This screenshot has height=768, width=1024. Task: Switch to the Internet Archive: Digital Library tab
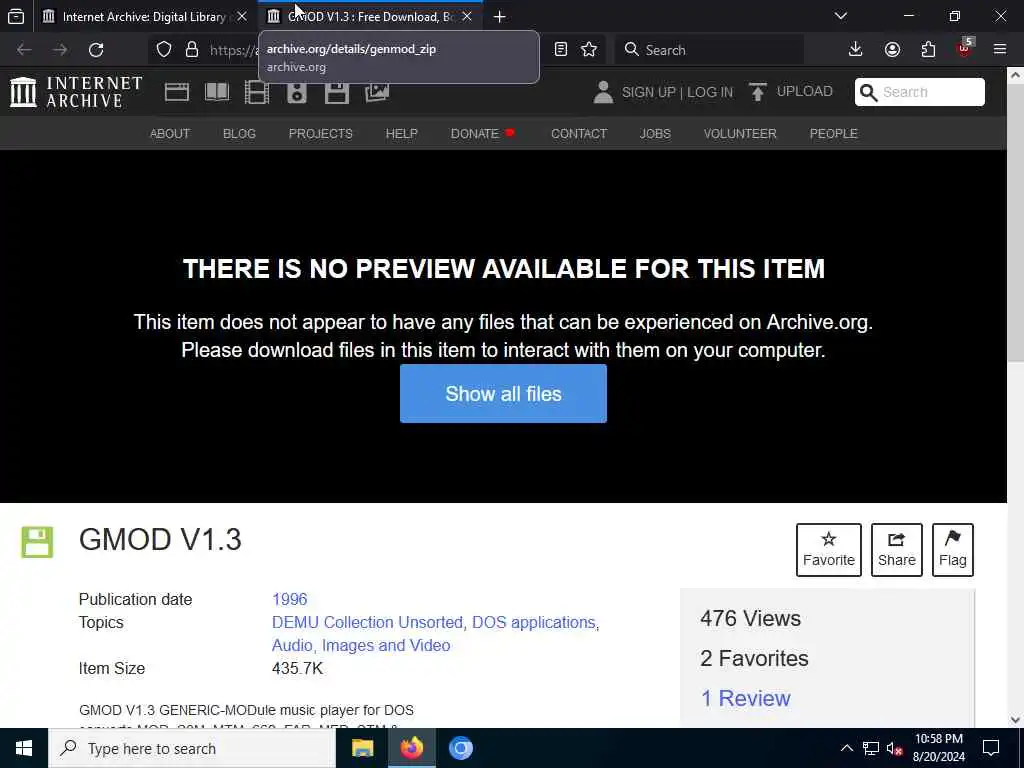[x=145, y=16]
